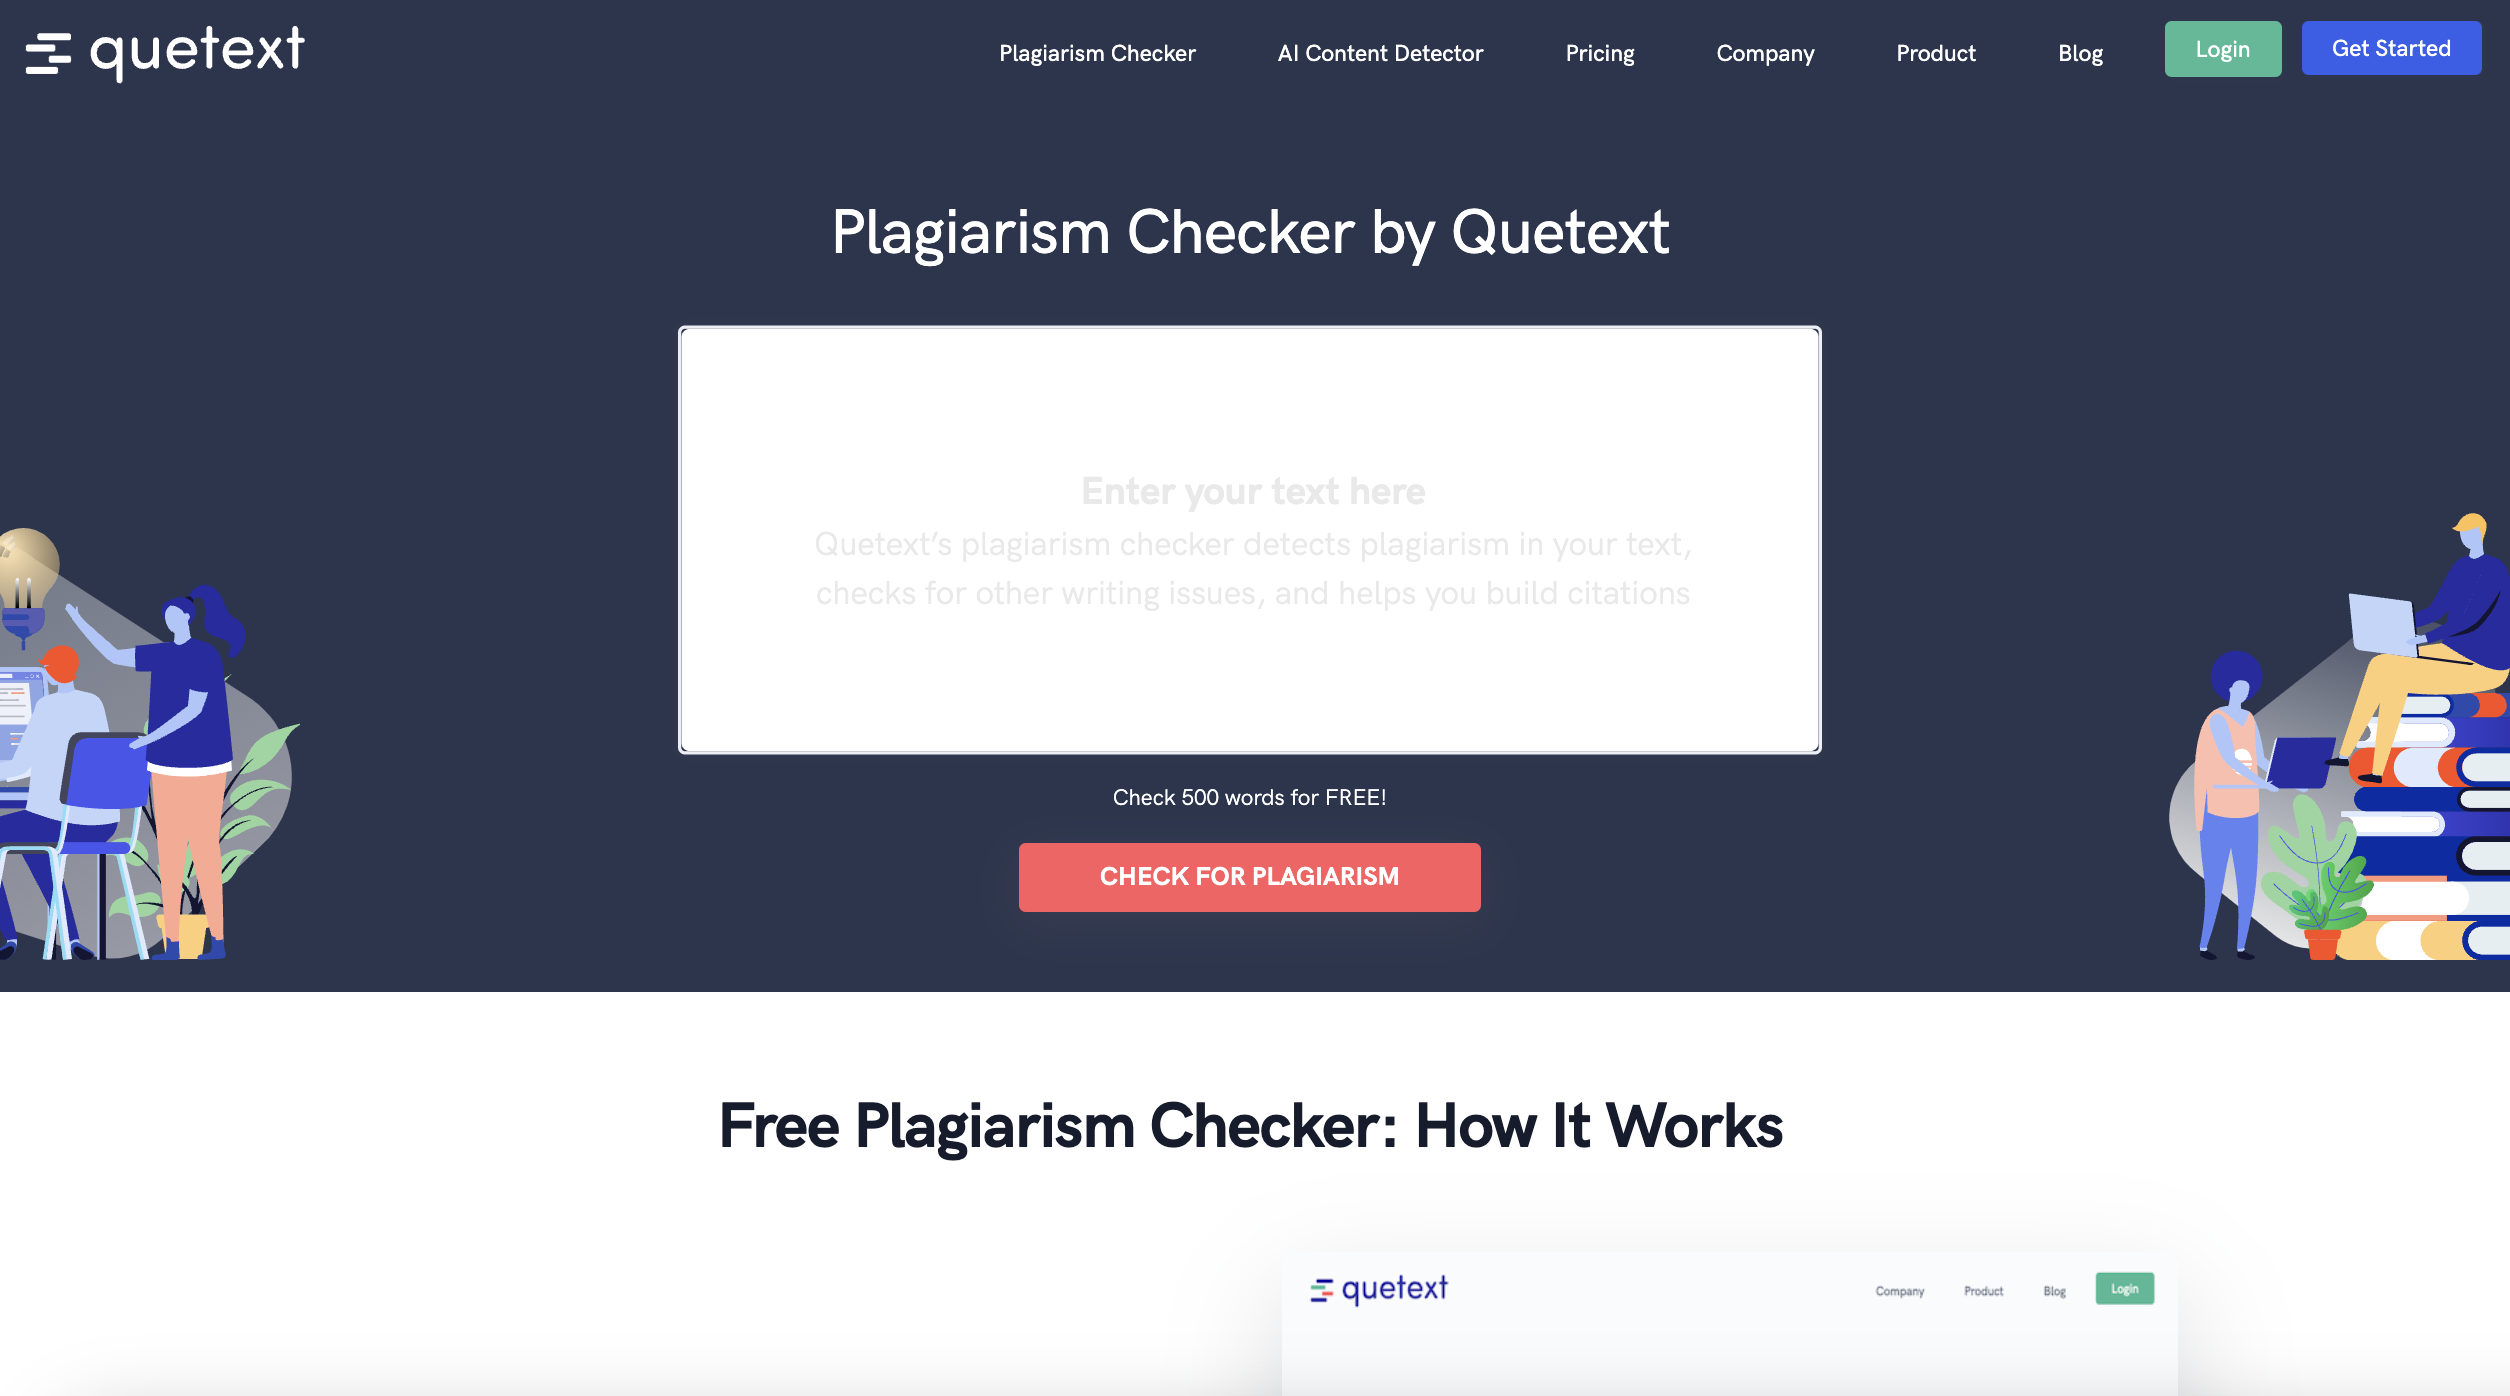Toggle the Plagiarism Checker menu

1097,50
